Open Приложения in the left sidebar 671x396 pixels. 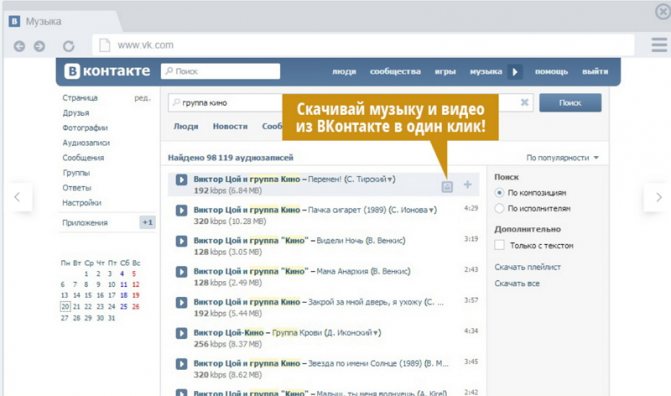tap(85, 223)
